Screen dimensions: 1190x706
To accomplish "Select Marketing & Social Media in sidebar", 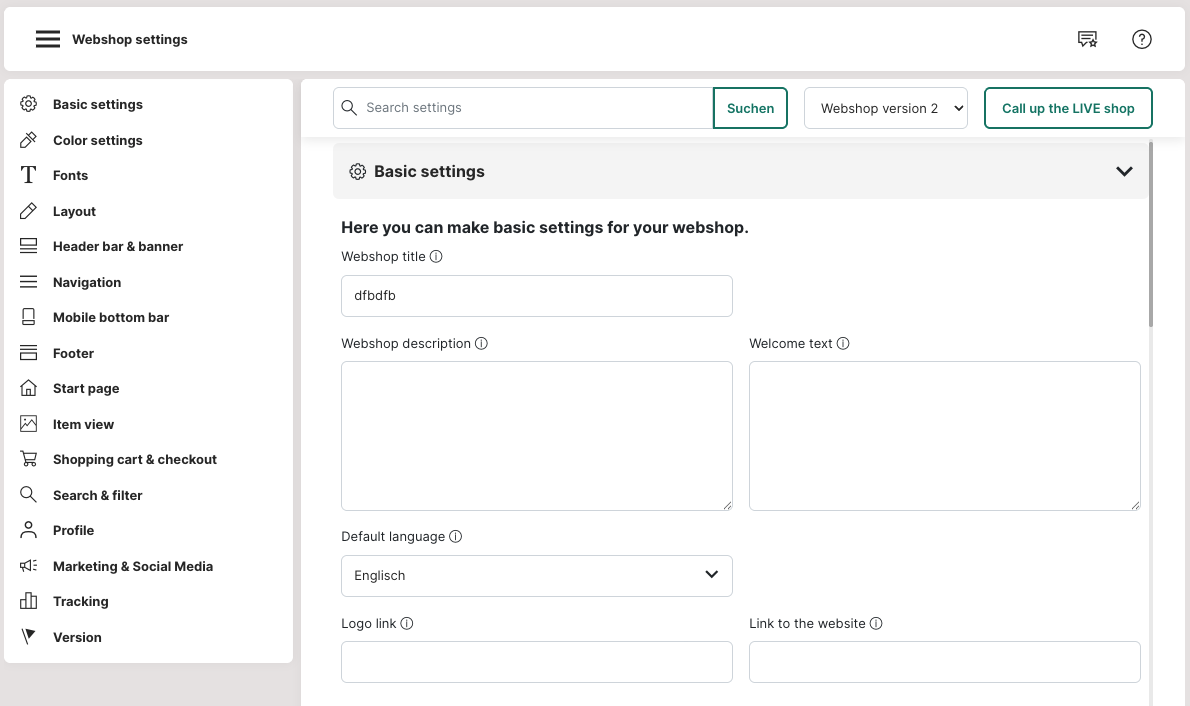I will 132,566.
